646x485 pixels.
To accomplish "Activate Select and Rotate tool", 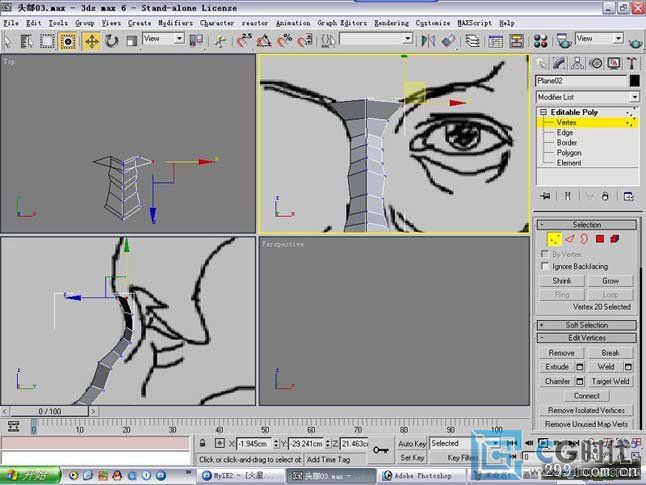I will pyautogui.click(x=111, y=41).
